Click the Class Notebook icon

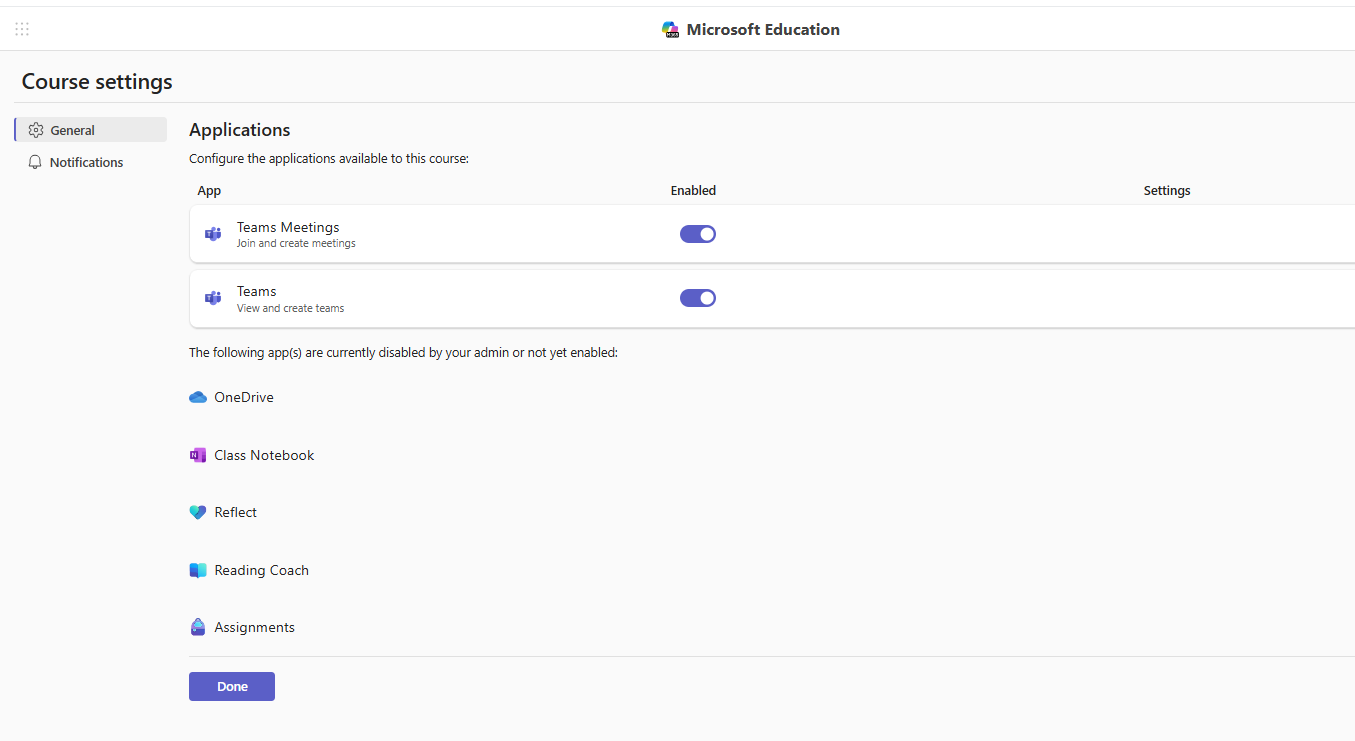pos(197,454)
